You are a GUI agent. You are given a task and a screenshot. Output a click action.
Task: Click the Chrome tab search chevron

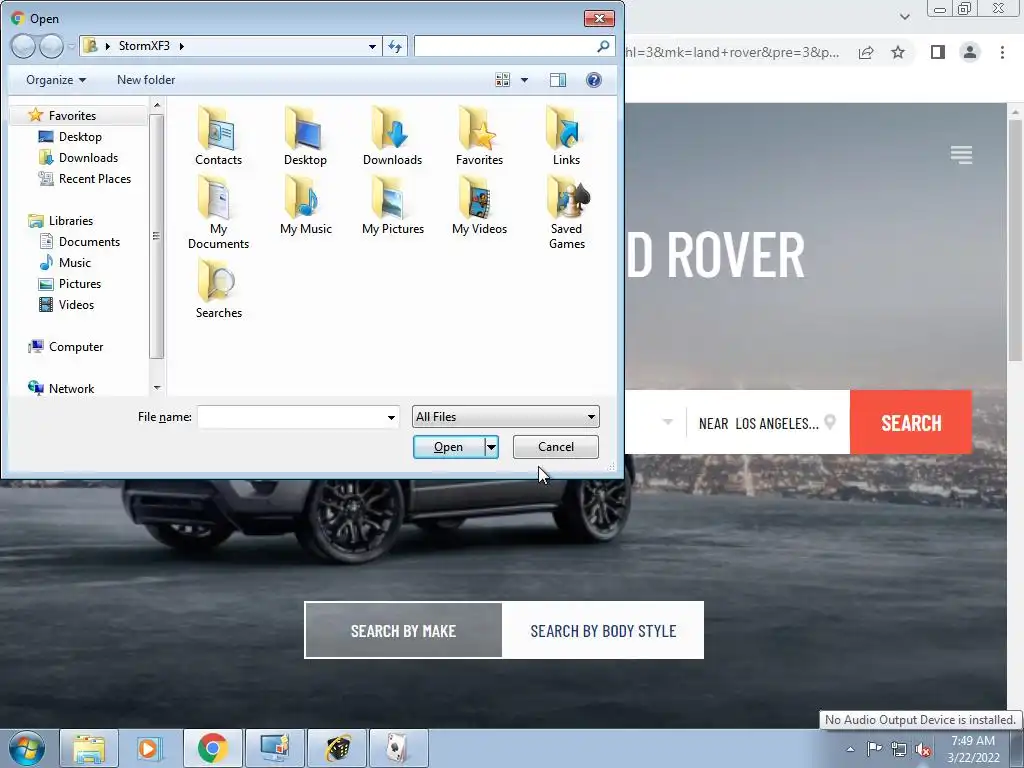pyautogui.click(x=904, y=16)
